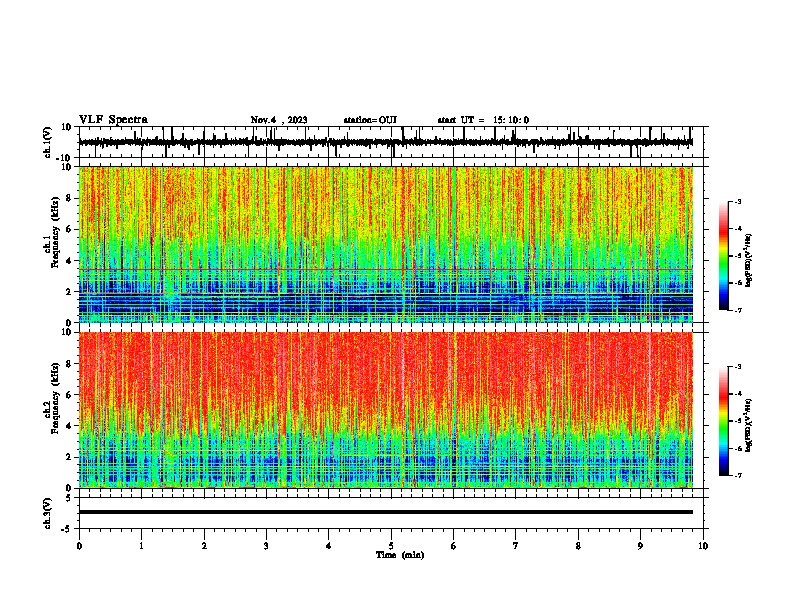Click the ch.2 "Frequency (kHz)" axis label
This screenshot has height=612, width=792.
pyautogui.click(x=55, y=398)
